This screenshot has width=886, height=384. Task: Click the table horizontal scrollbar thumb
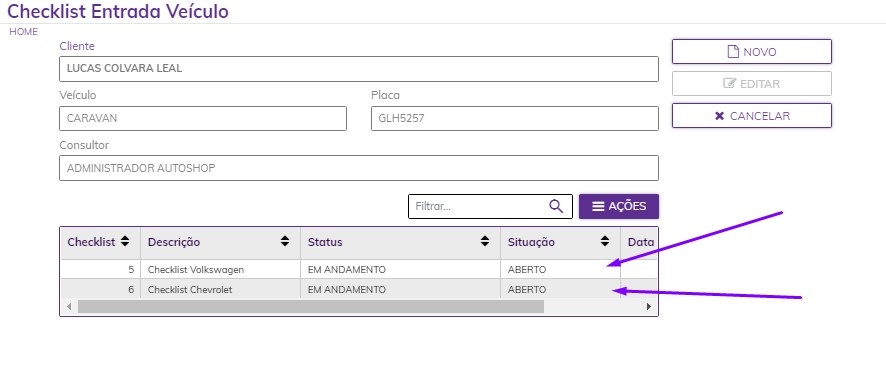coord(311,307)
